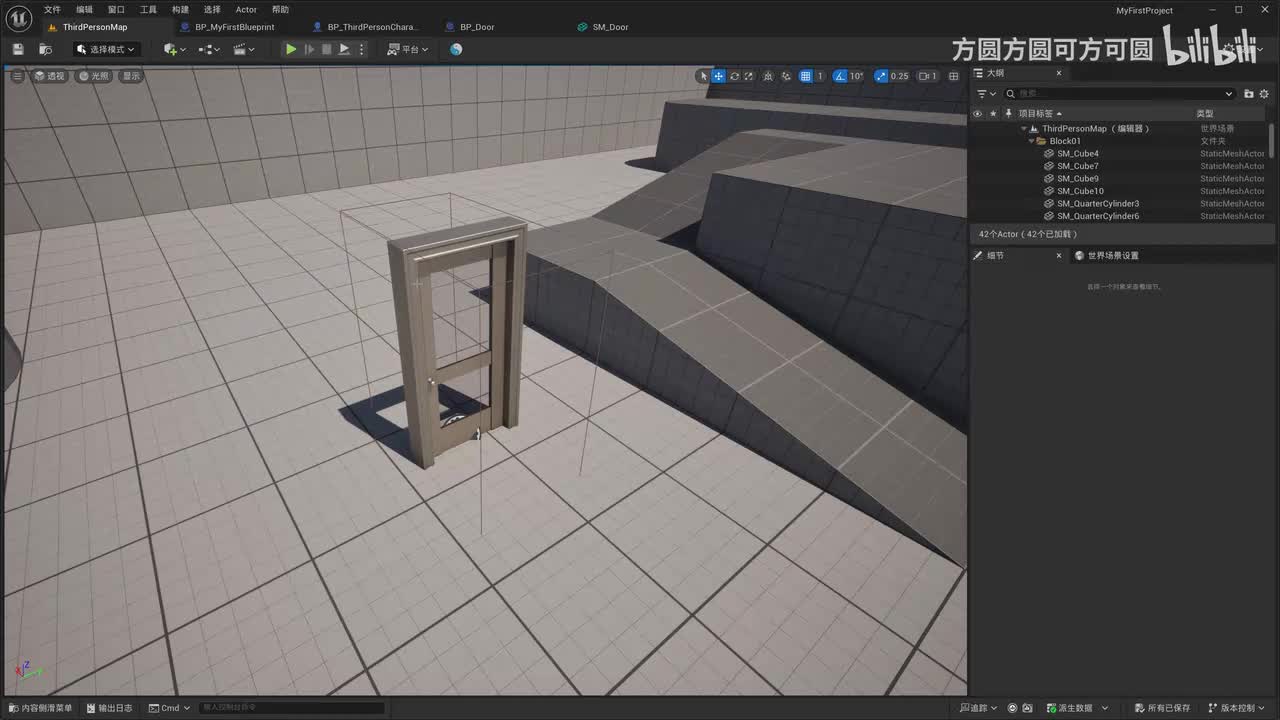Open the camera speed setting
1280x720 pixels.
coord(928,76)
